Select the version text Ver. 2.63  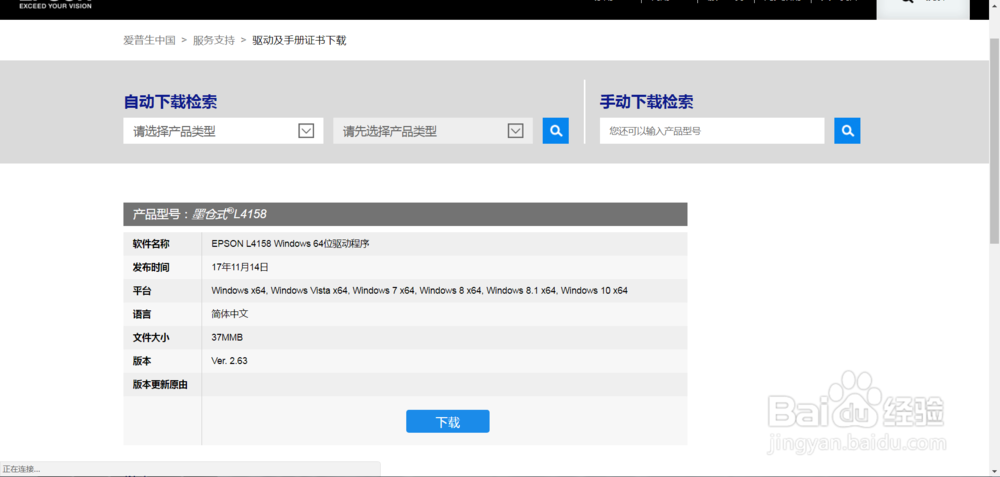tap(229, 361)
